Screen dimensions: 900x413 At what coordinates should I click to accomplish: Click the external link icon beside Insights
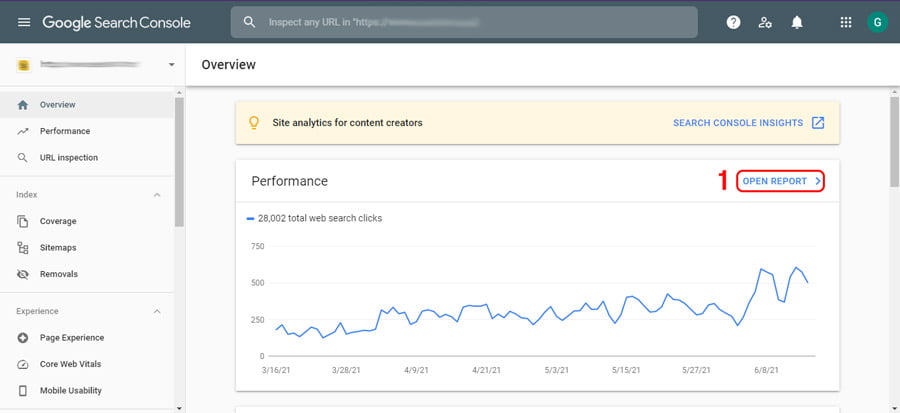click(x=818, y=123)
